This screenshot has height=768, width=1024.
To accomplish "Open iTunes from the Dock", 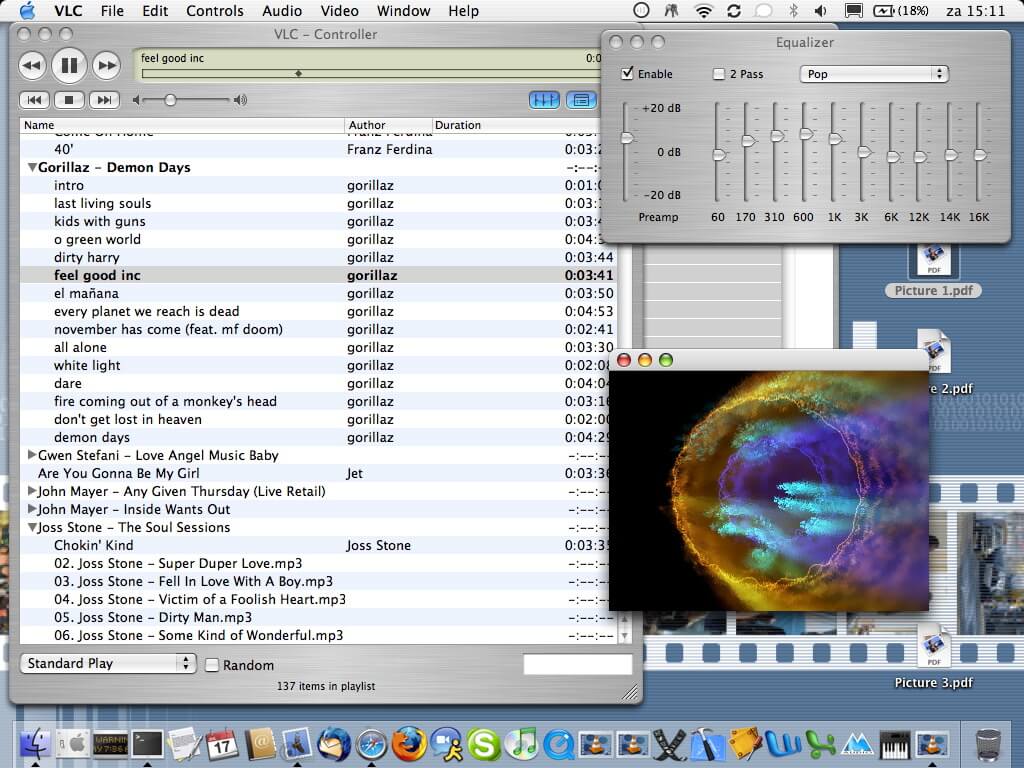I will 522,745.
